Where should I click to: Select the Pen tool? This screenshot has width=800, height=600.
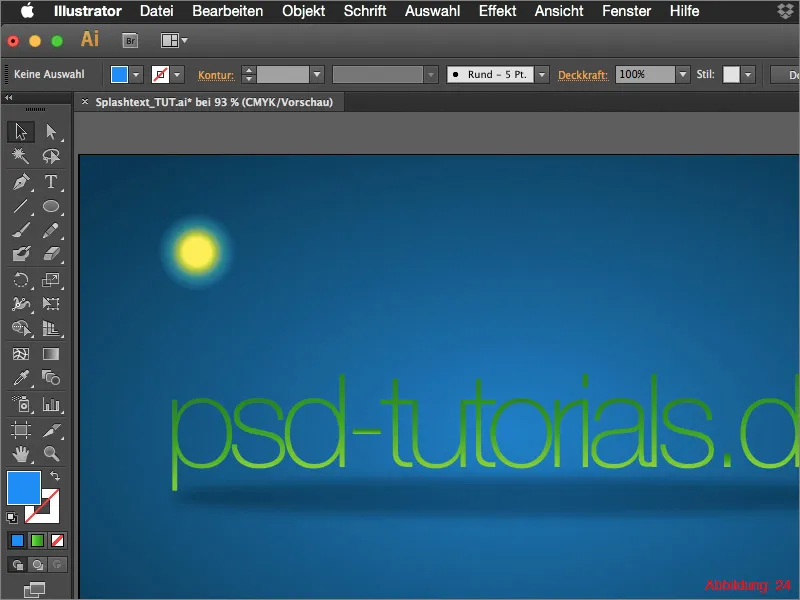21,182
